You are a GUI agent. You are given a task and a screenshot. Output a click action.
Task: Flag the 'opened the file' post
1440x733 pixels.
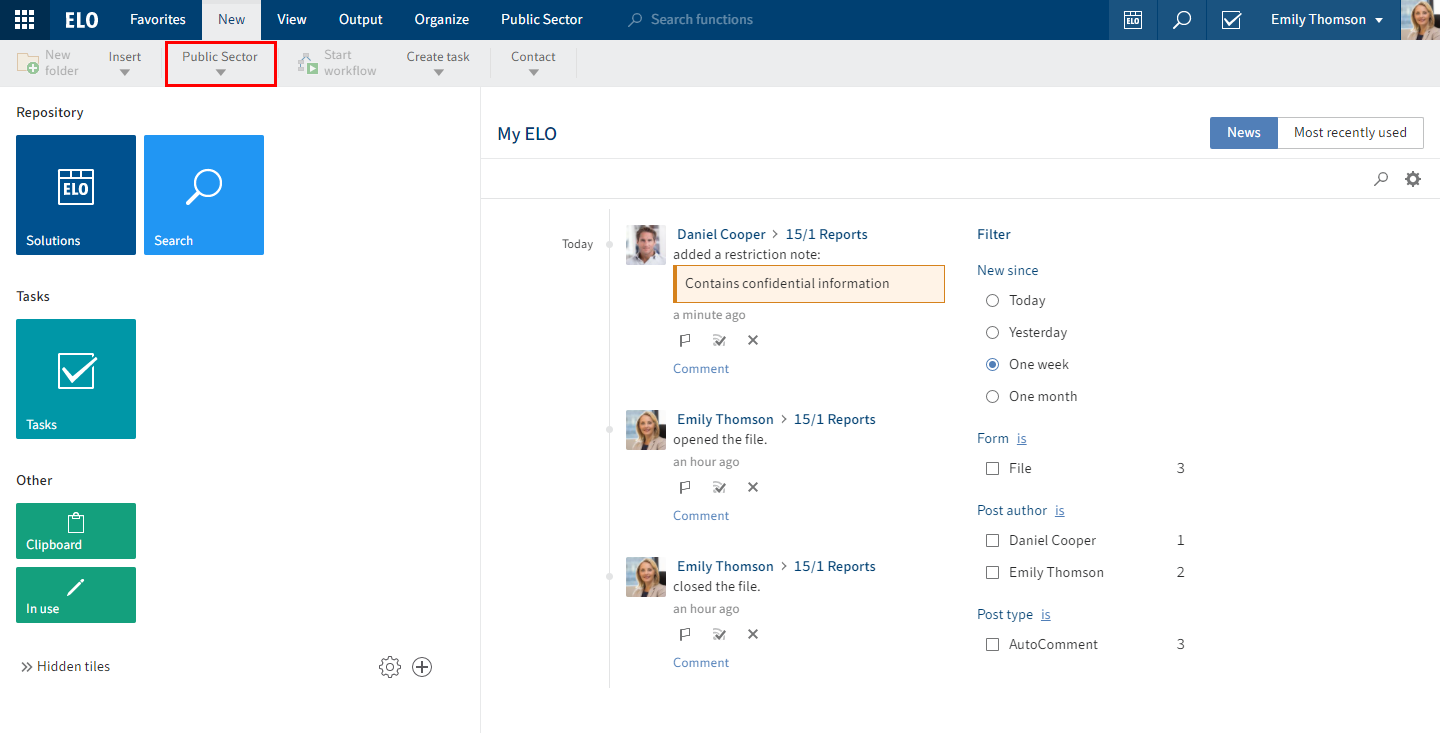(685, 488)
